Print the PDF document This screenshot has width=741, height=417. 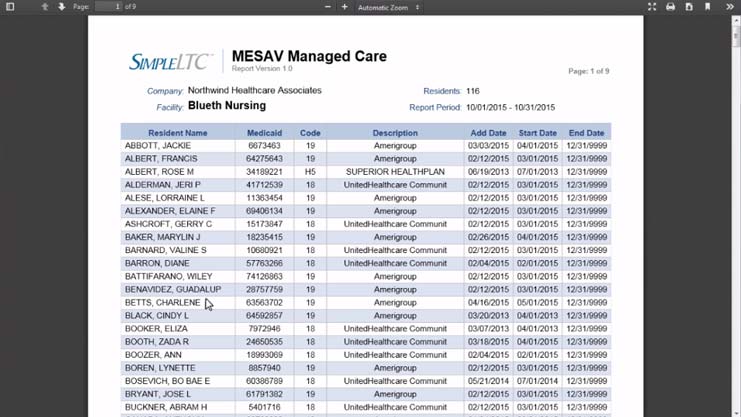(x=670, y=7)
